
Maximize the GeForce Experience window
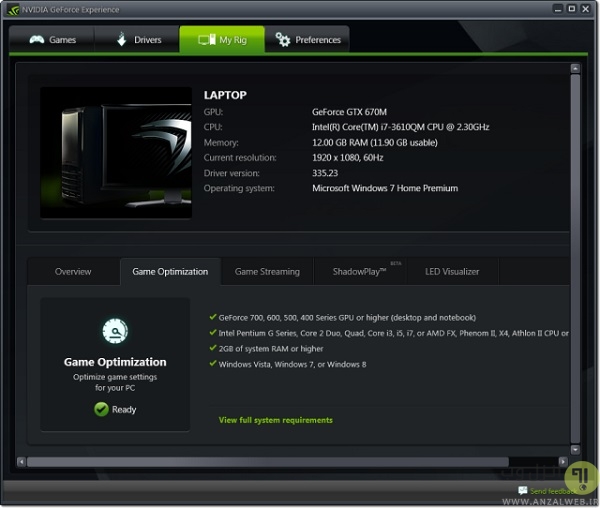pos(572,9)
